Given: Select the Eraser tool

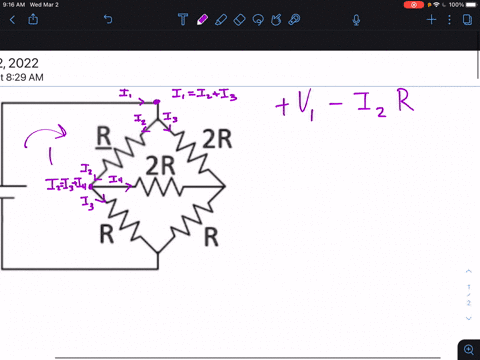Looking at the screenshot, I should (x=239, y=20).
